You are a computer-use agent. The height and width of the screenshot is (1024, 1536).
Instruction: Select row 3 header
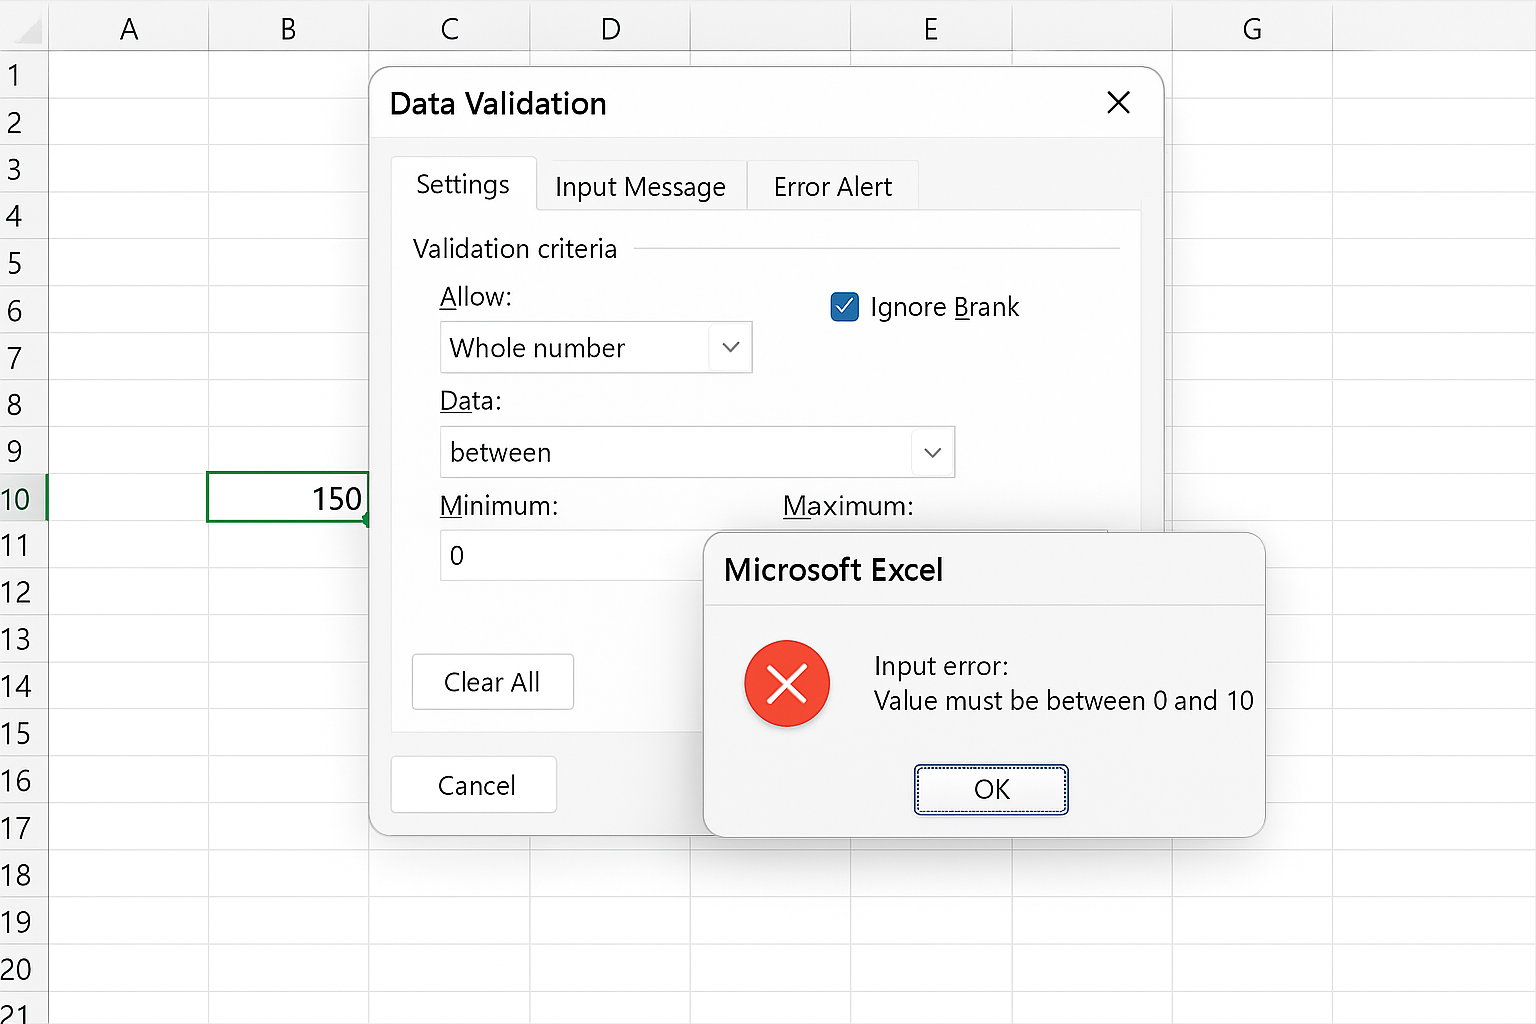(x=23, y=169)
